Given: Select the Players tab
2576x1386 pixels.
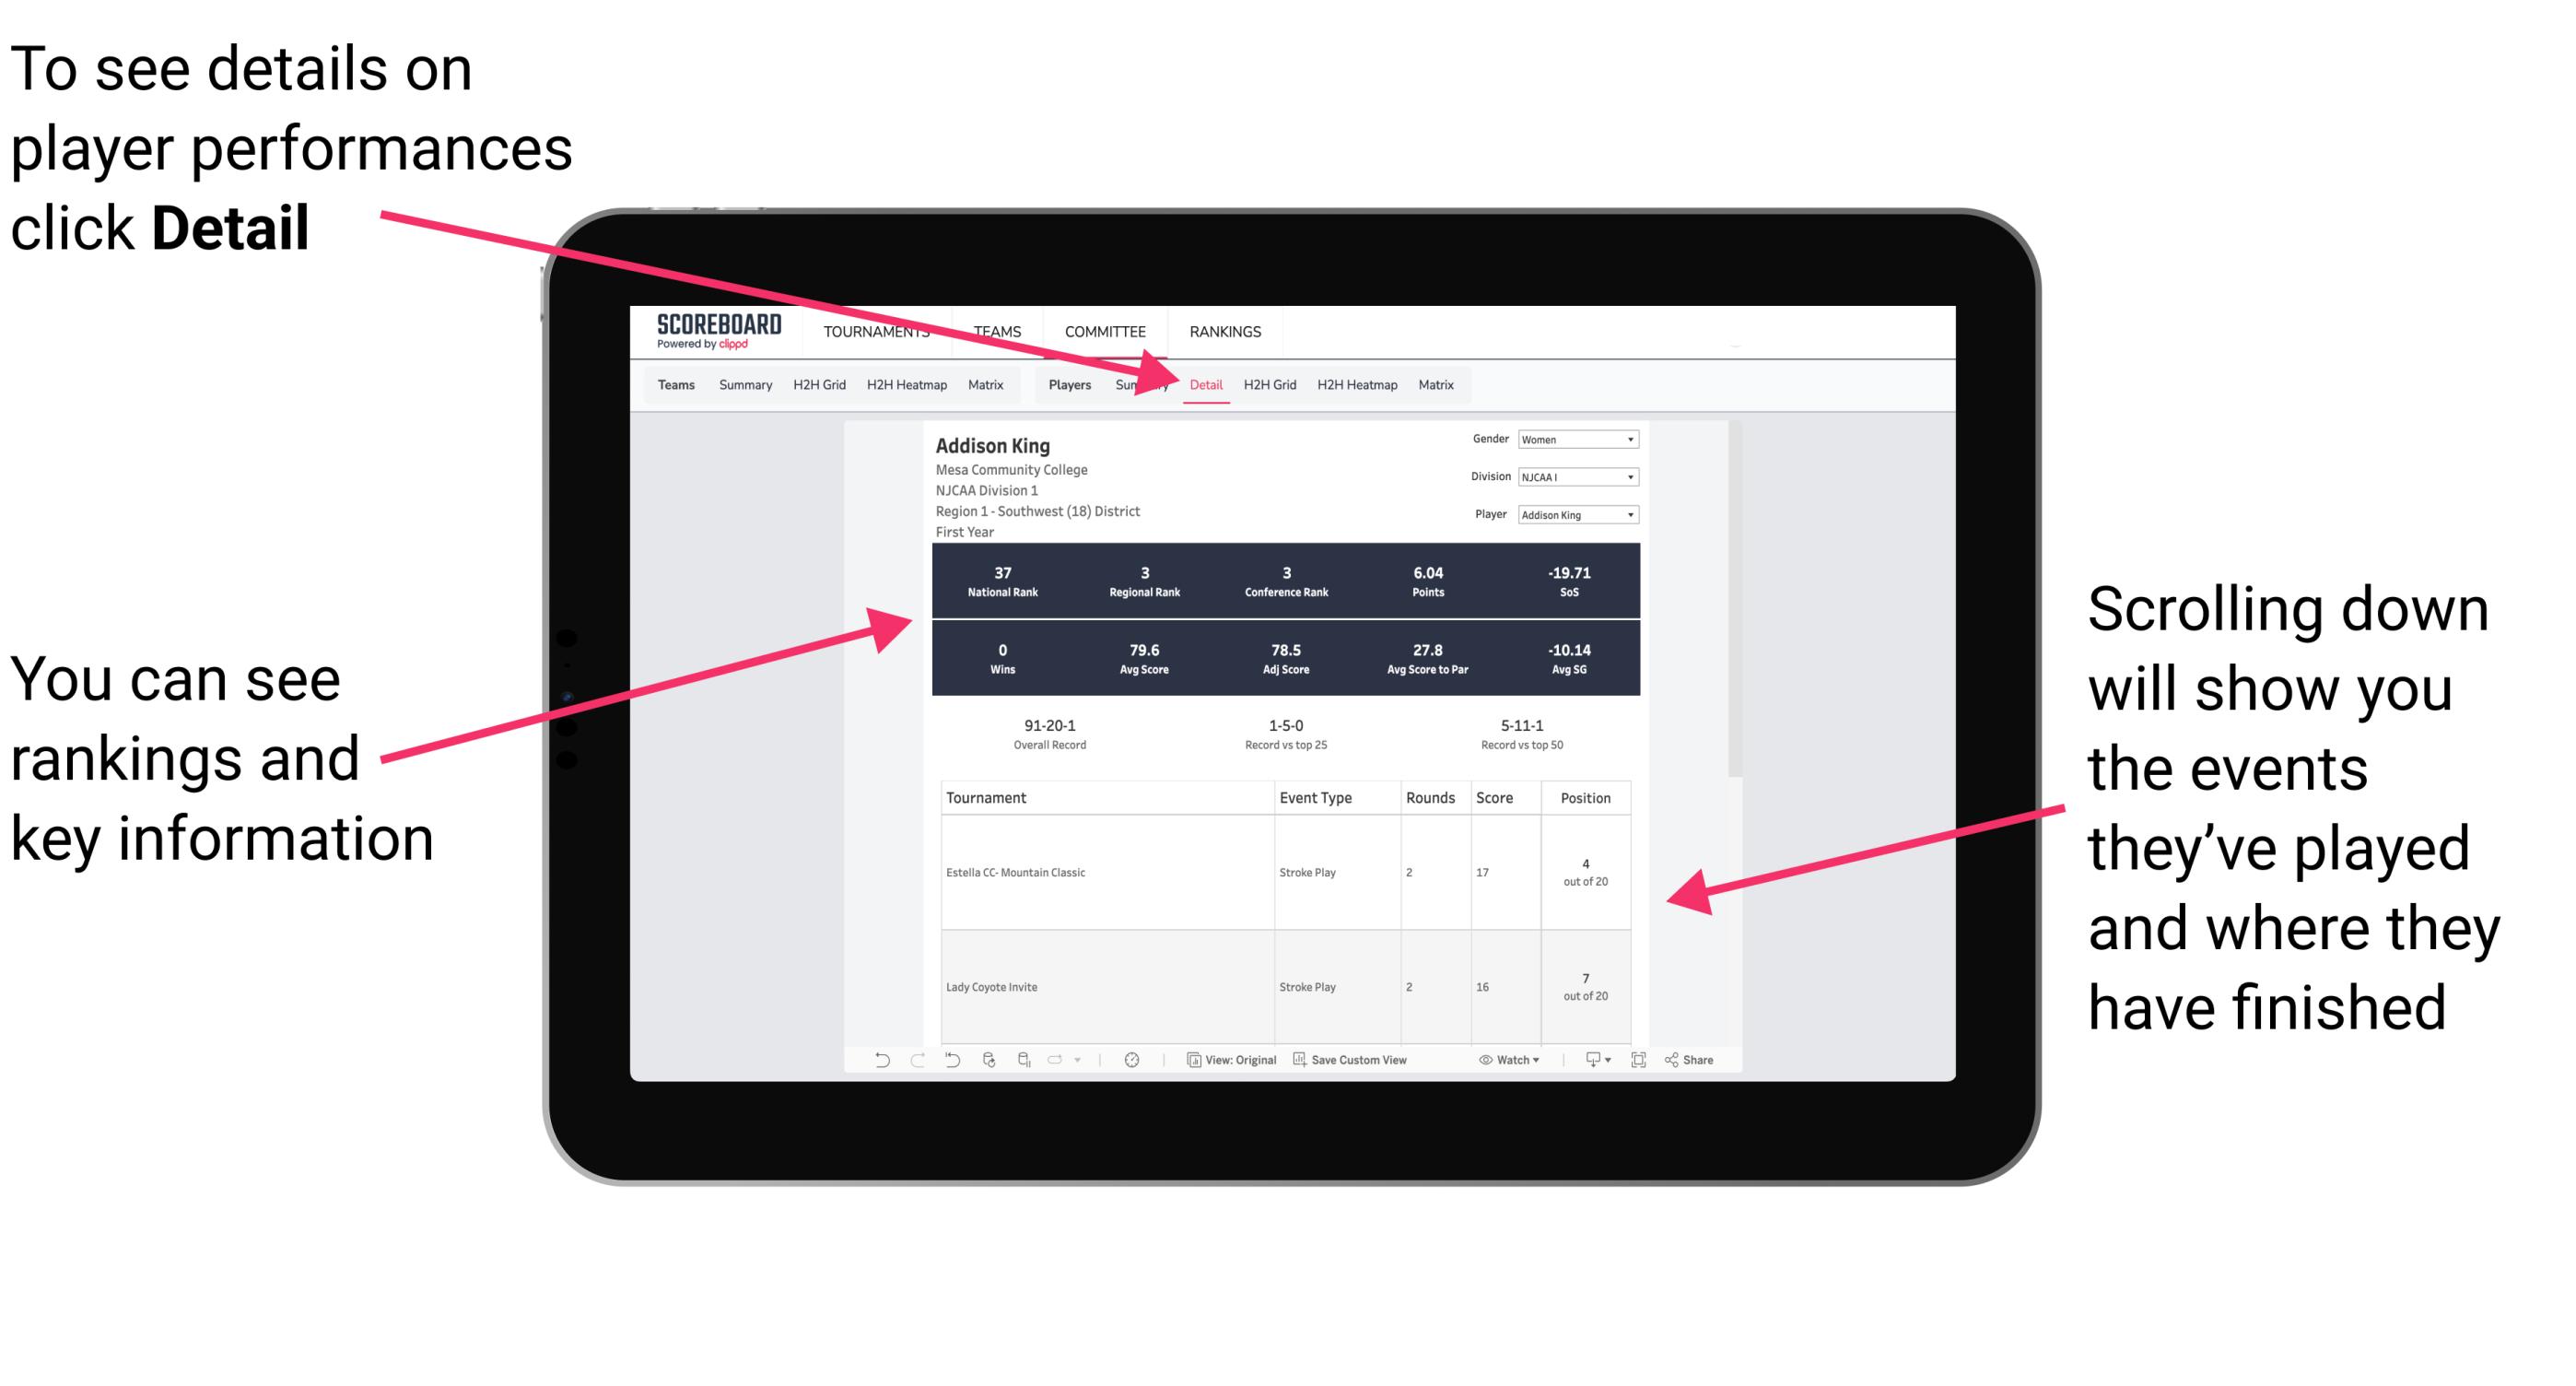Looking at the screenshot, I should [1063, 384].
